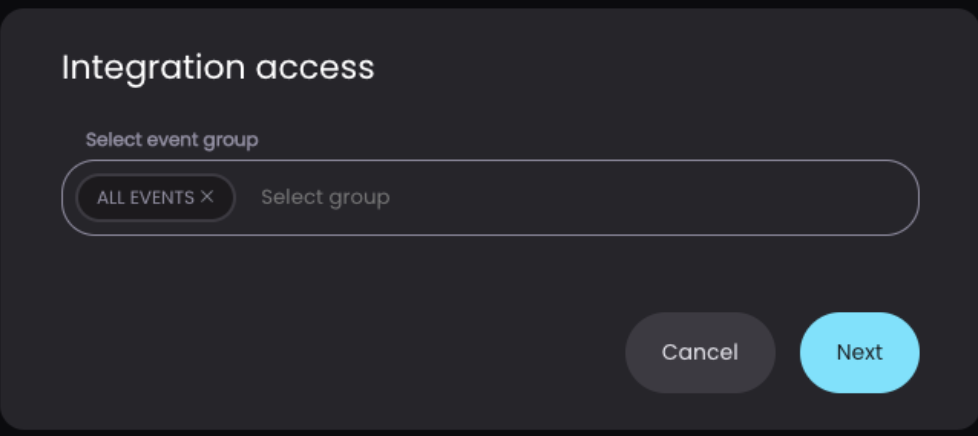Select the ALL EVENTS tag chip
This screenshot has width=978, height=436.
click(x=155, y=198)
